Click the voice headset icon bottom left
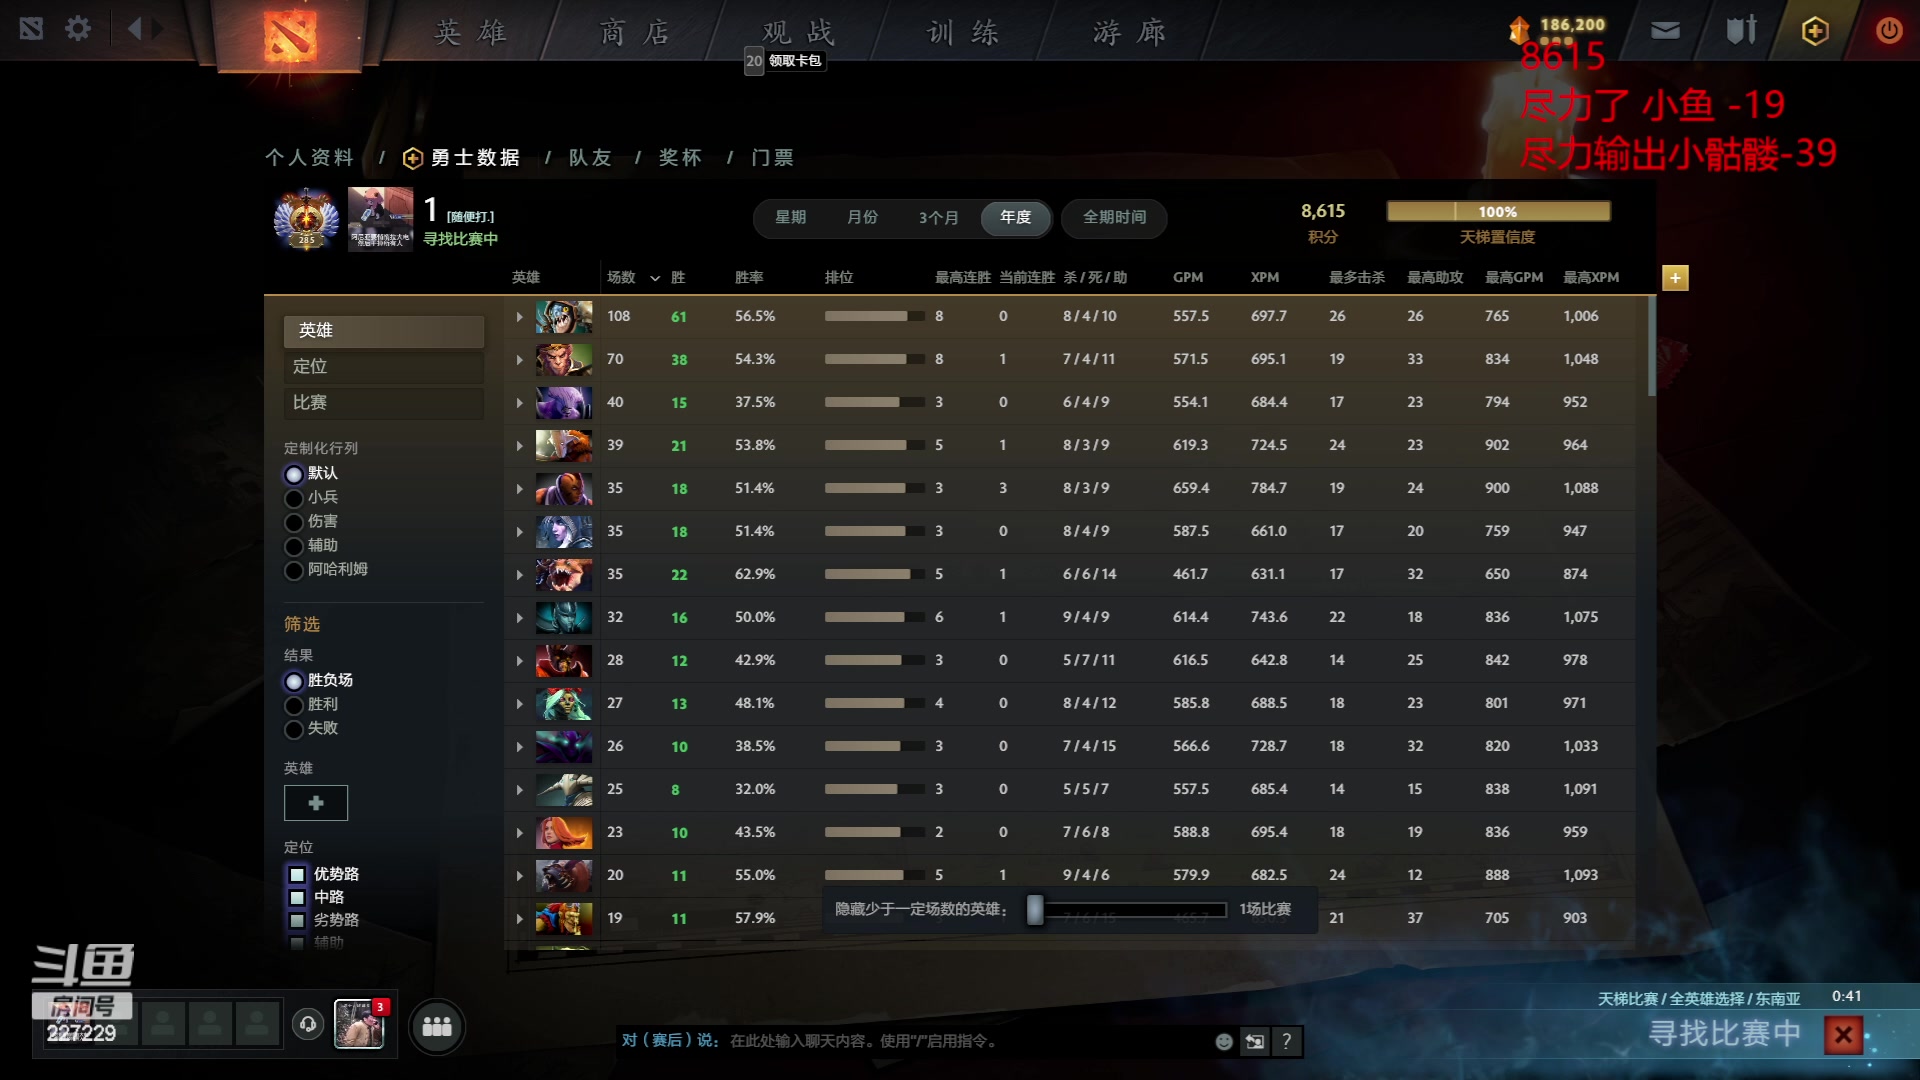The width and height of the screenshot is (1920, 1080). (308, 1024)
